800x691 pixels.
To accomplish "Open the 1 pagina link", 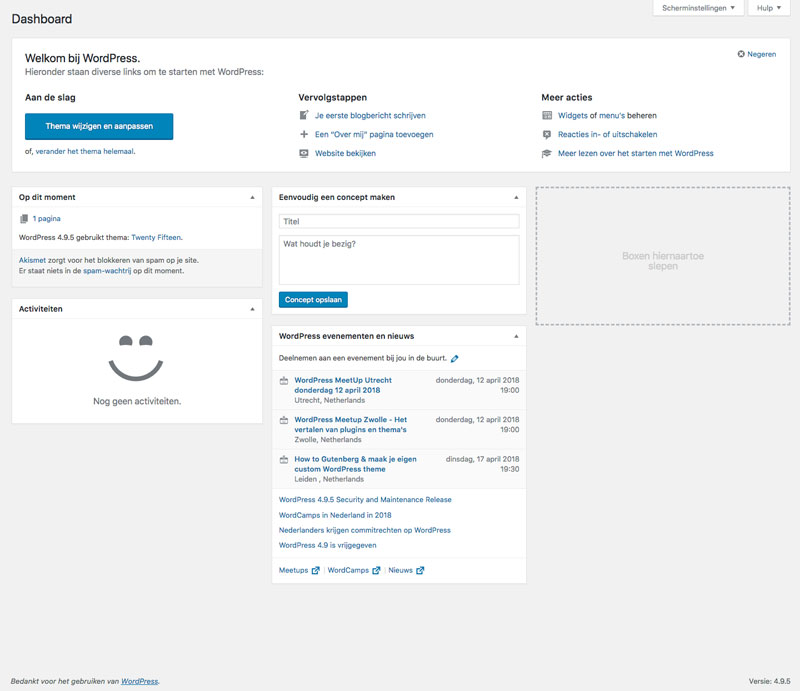I will [46, 218].
